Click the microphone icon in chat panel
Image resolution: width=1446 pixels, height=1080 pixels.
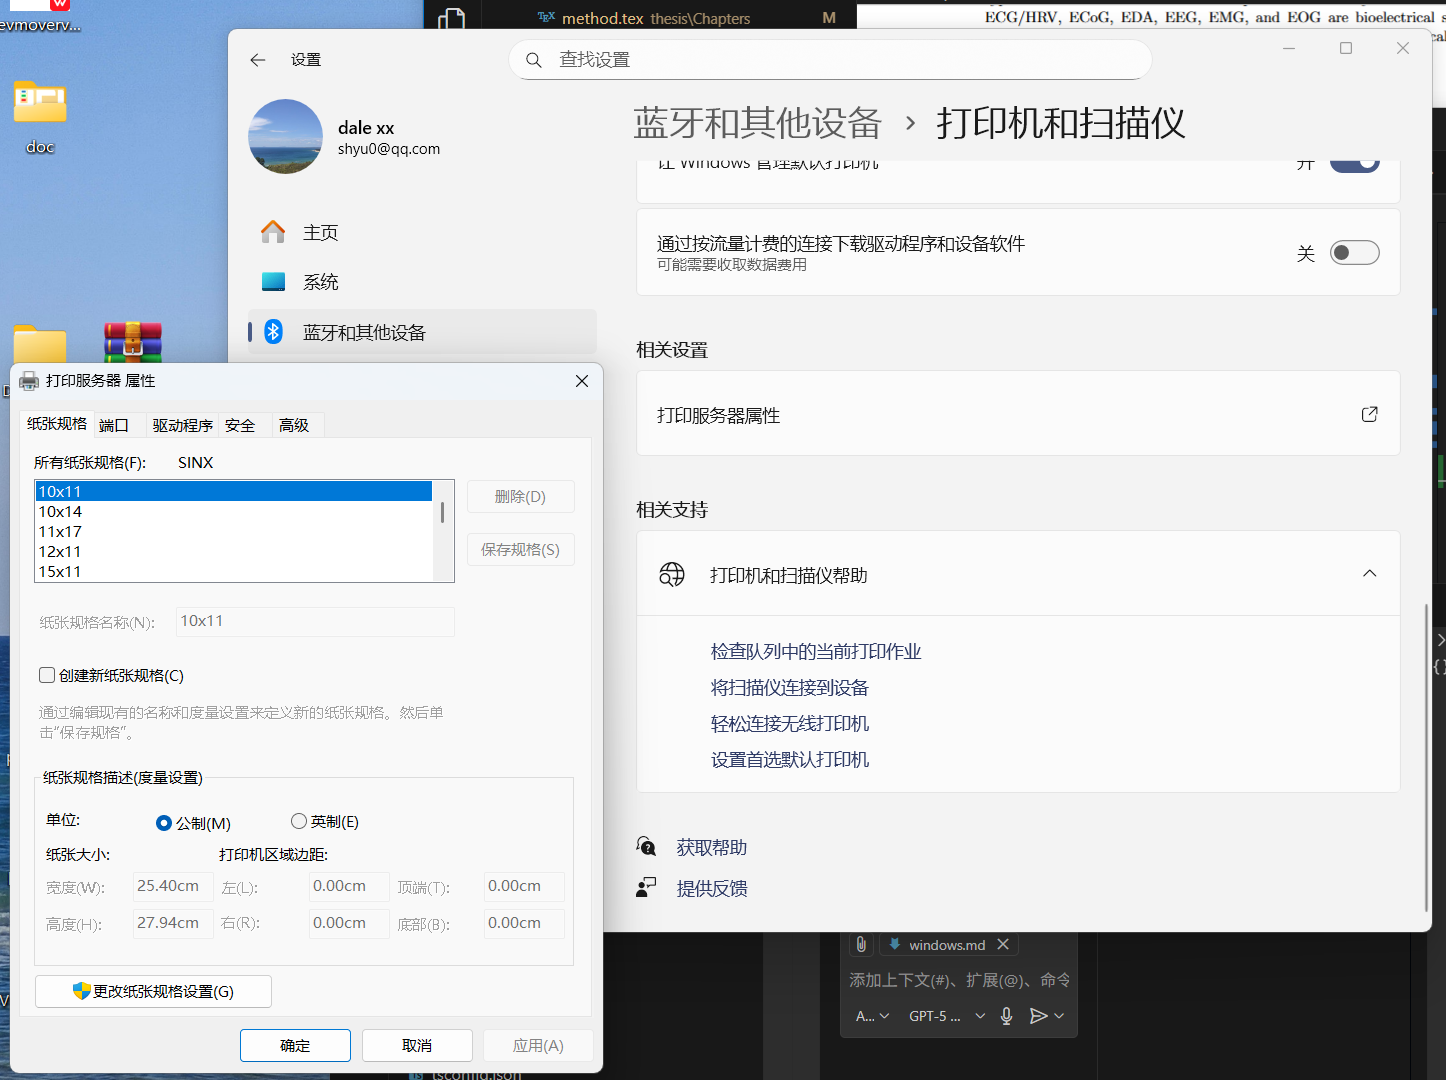coord(1006,1016)
